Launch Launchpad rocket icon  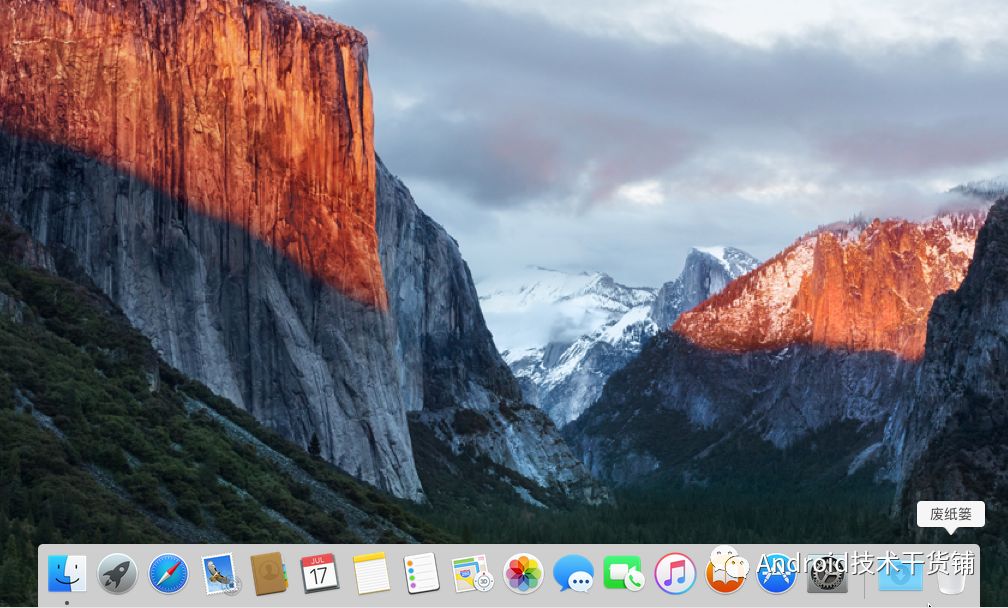[118, 573]
